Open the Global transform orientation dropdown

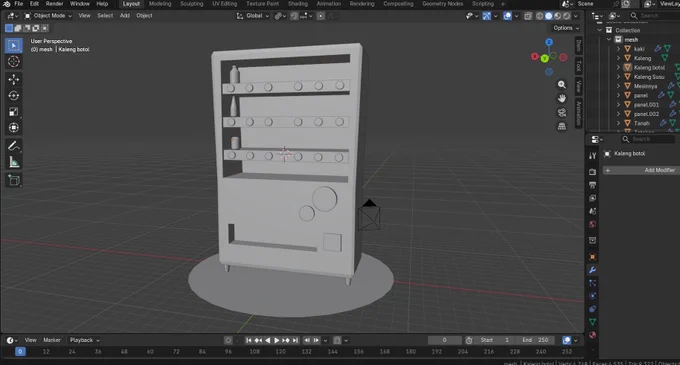point(252,16)
